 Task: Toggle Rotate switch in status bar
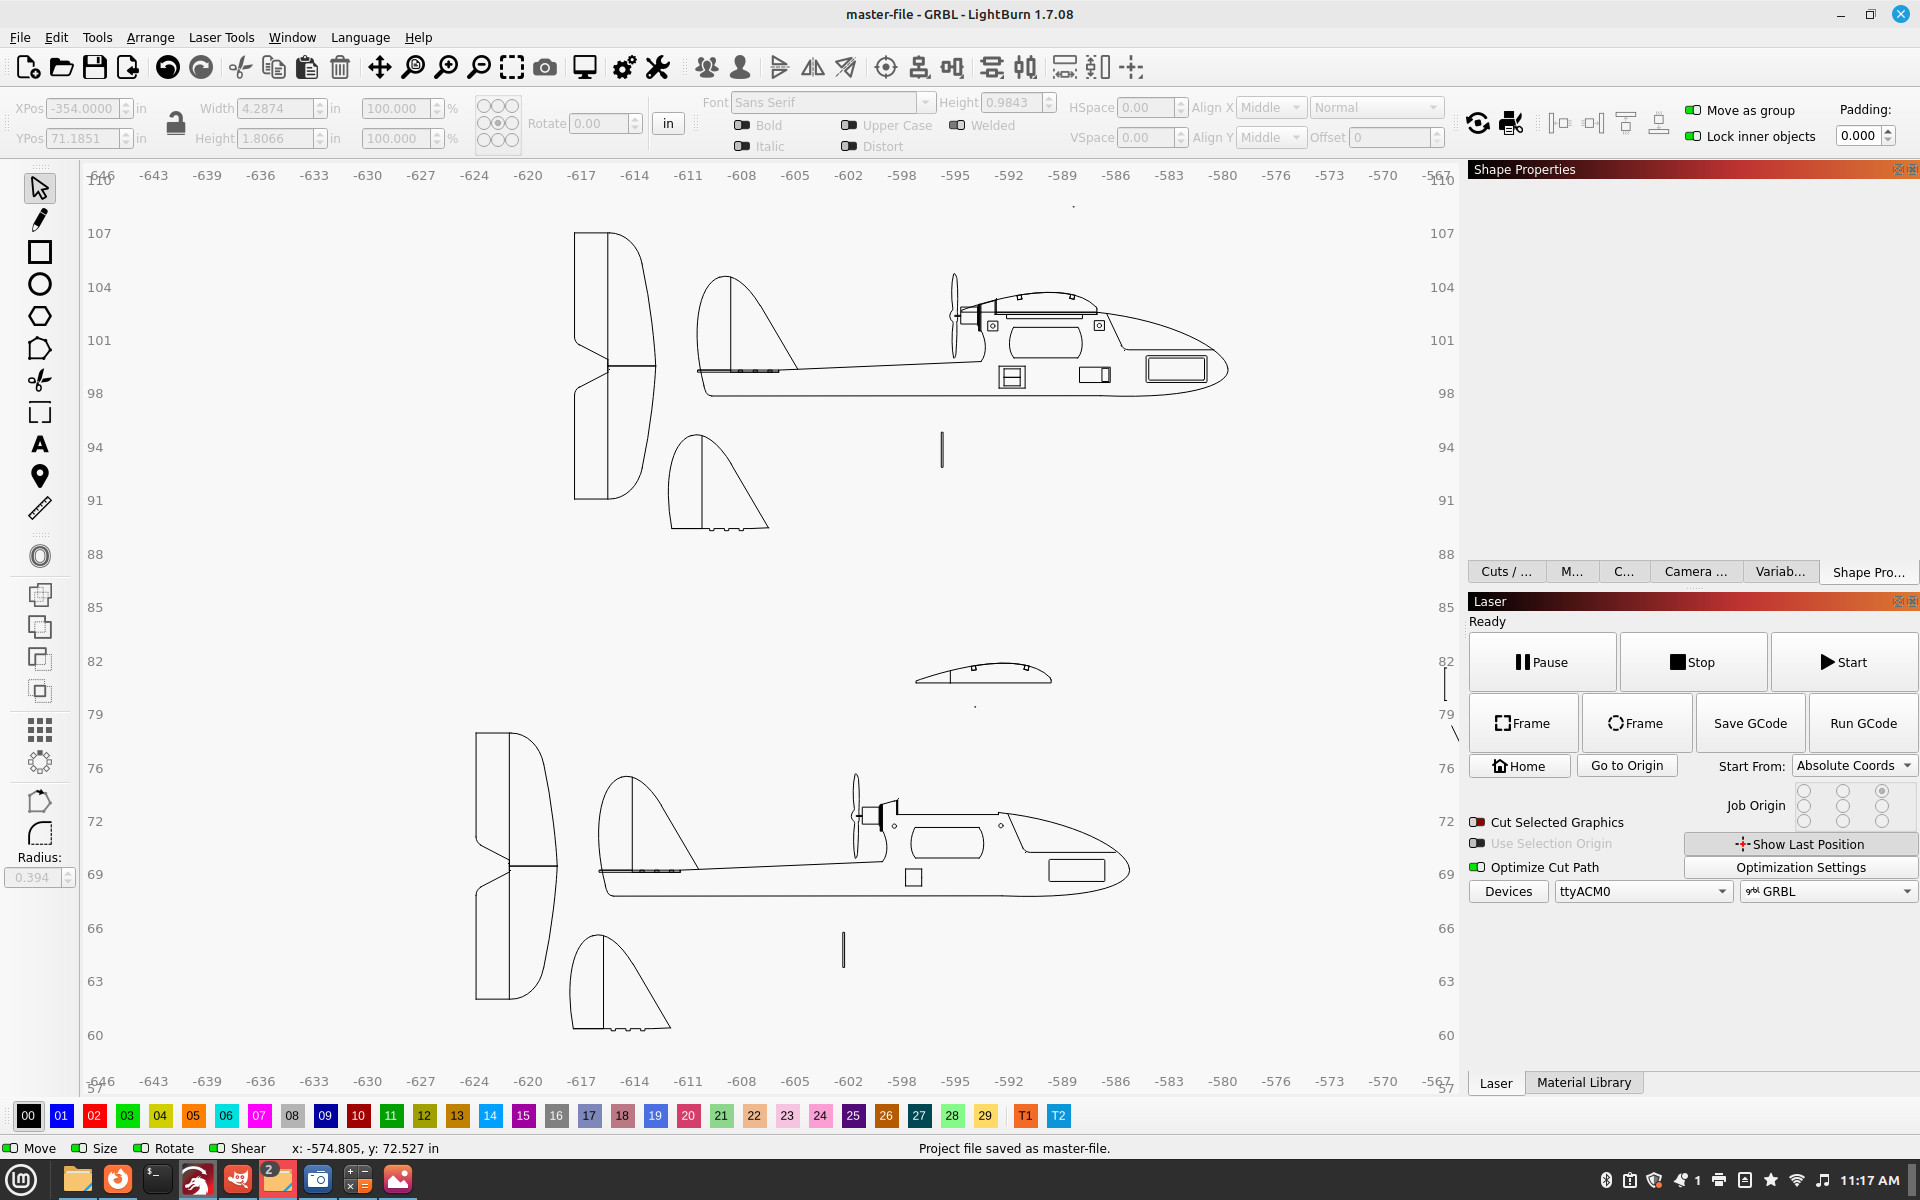141,1148
